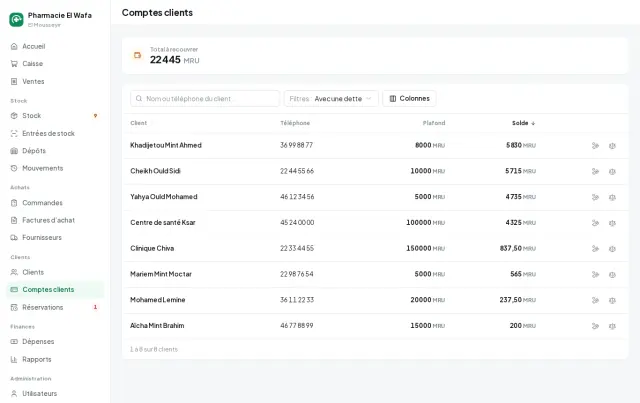640x403 pixels.
Task: Click the Pharmacie El Wafa green logo
Action: pos(16,19)
